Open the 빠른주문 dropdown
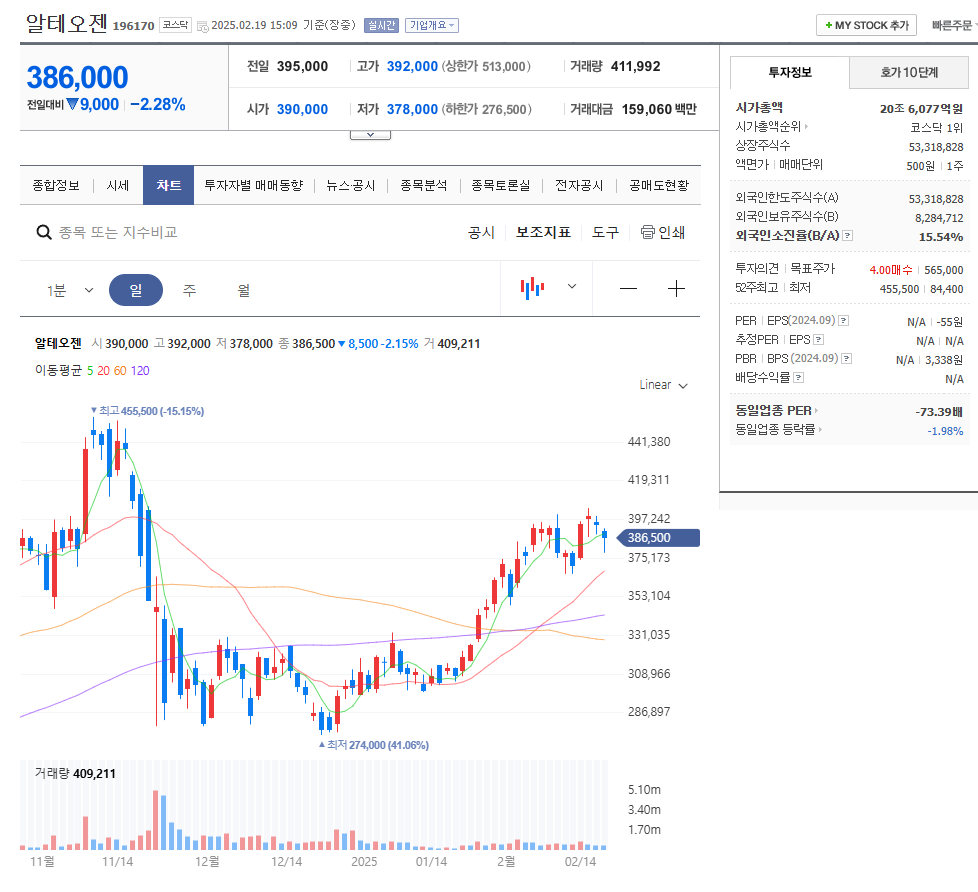The height and width of the screenshot is (892, 978). click(x=954, y=26)
